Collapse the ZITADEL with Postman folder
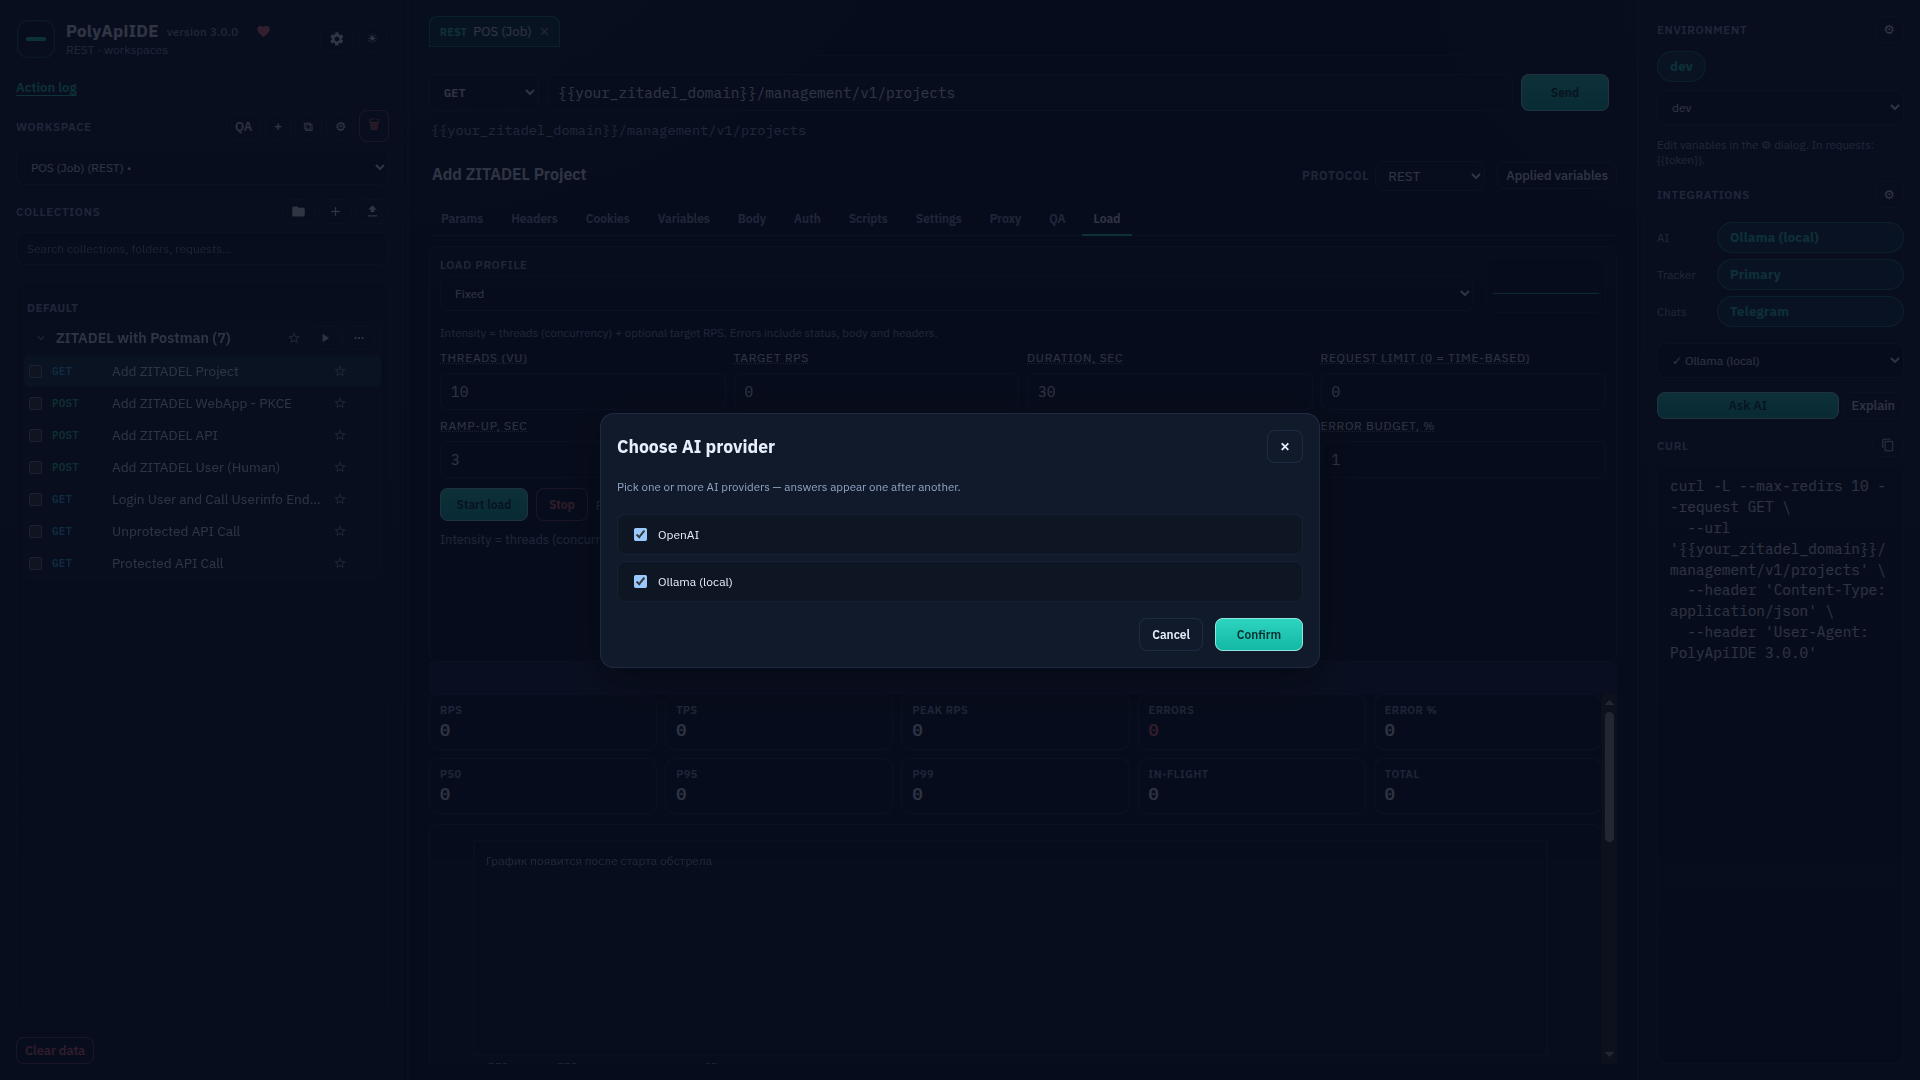This screenshot has width=1920, height=1080. tap(40, 338)
